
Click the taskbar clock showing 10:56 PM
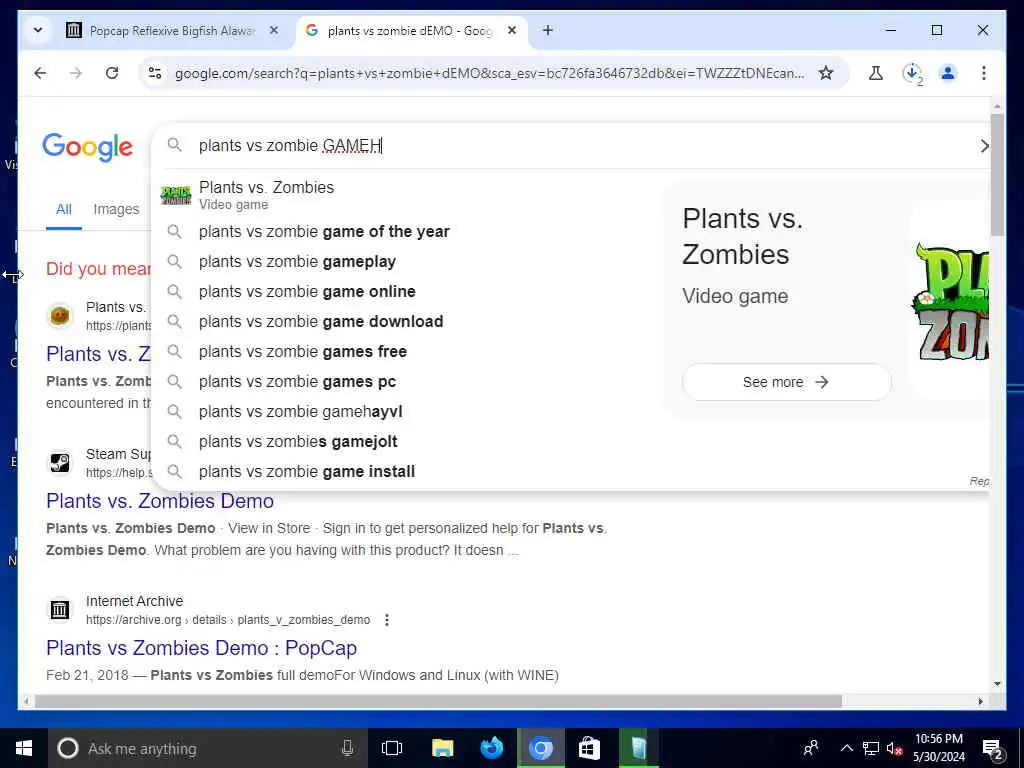939,748
